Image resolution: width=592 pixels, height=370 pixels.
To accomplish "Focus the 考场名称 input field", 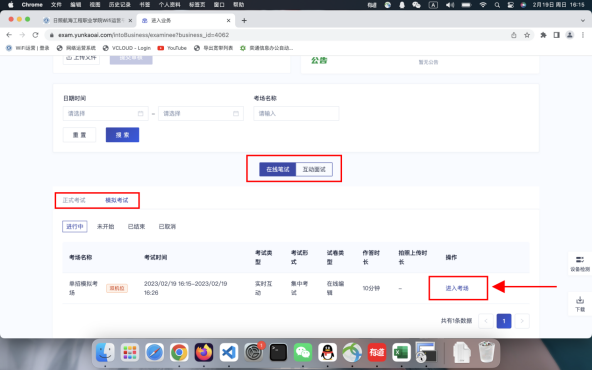I will (296, 113).
